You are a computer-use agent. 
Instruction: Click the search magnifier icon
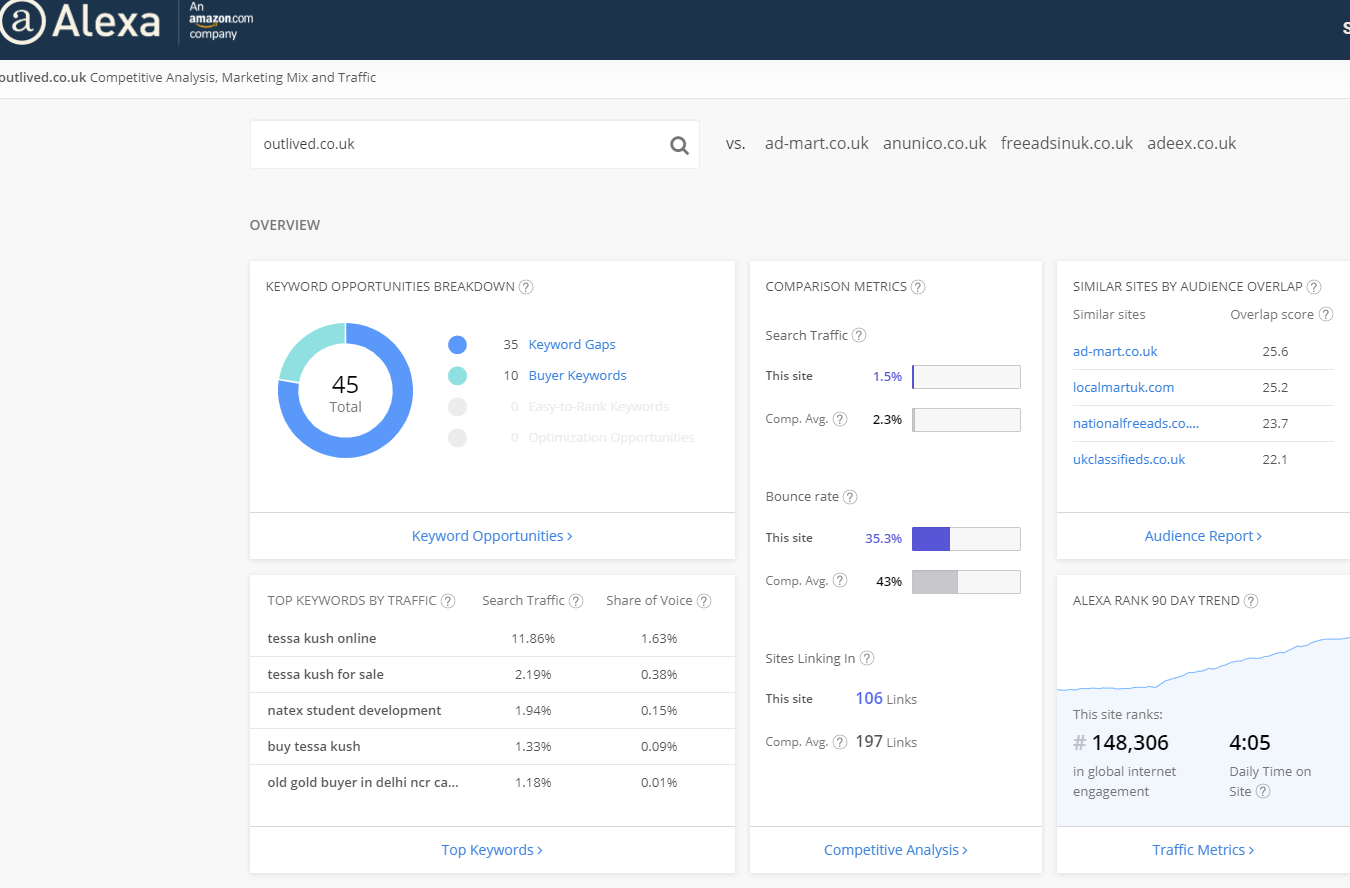pos(679,145)
